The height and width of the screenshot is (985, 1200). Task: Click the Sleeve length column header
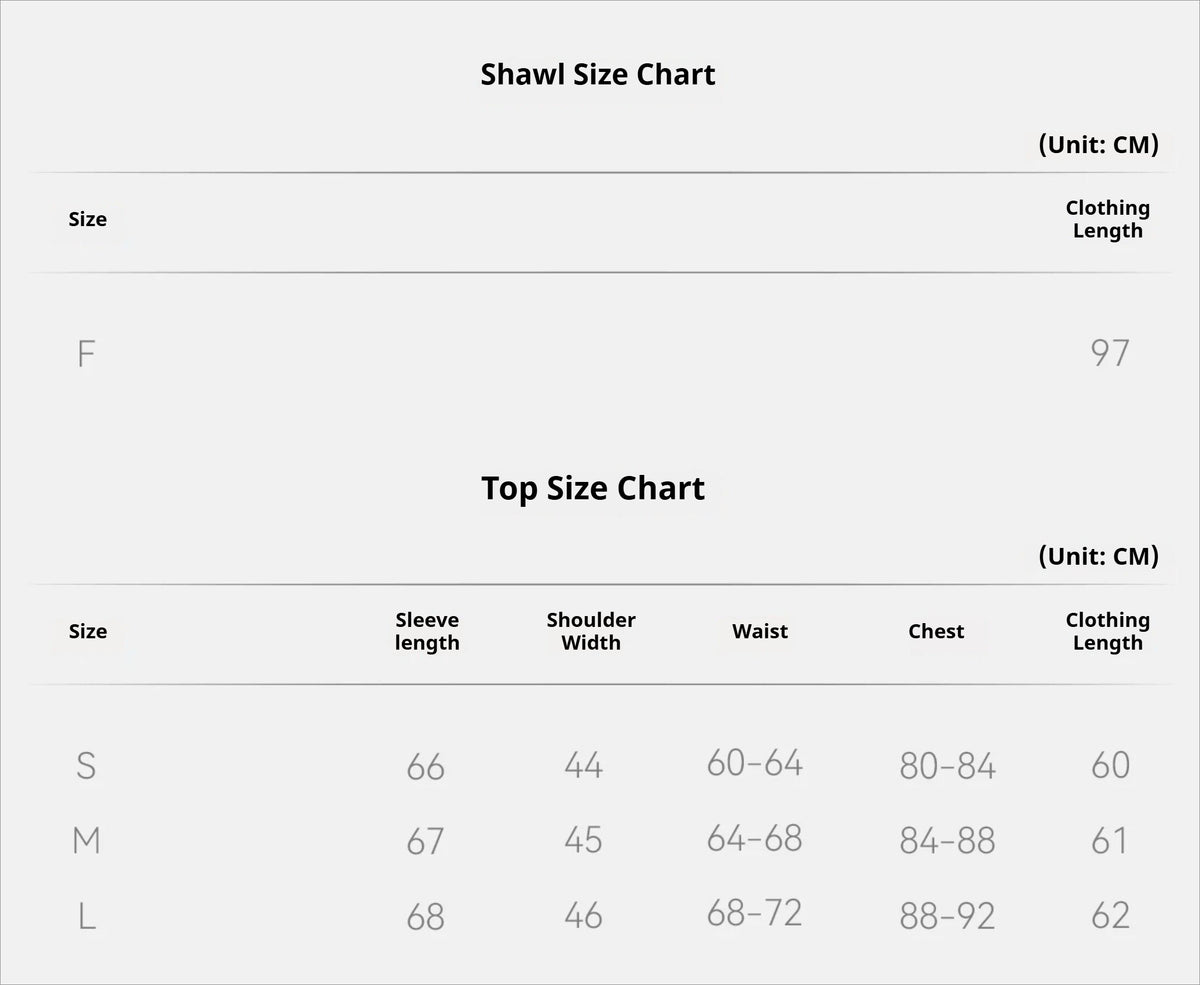(427, 631)
